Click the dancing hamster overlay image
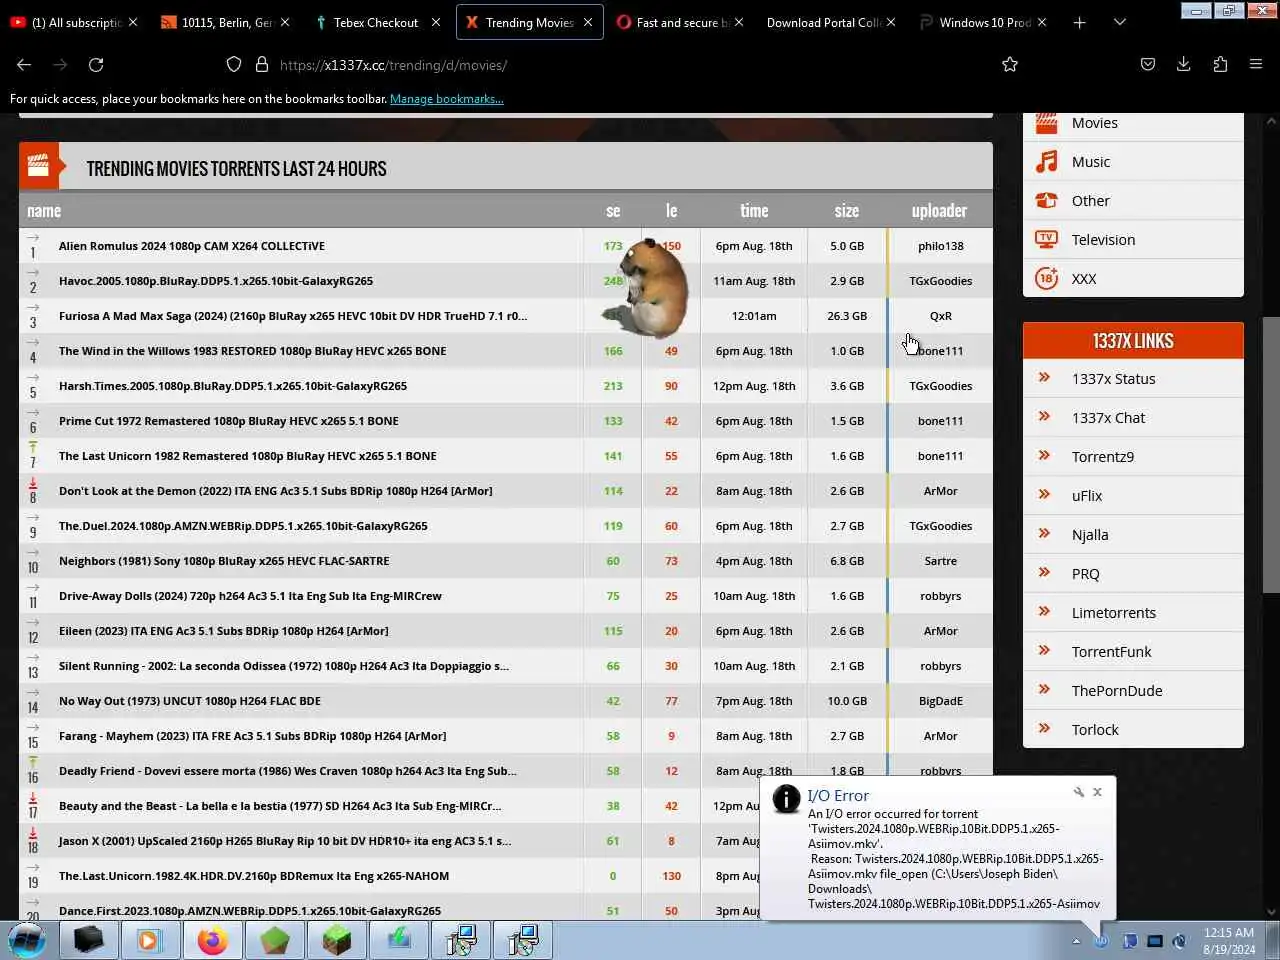 (646, 288)
